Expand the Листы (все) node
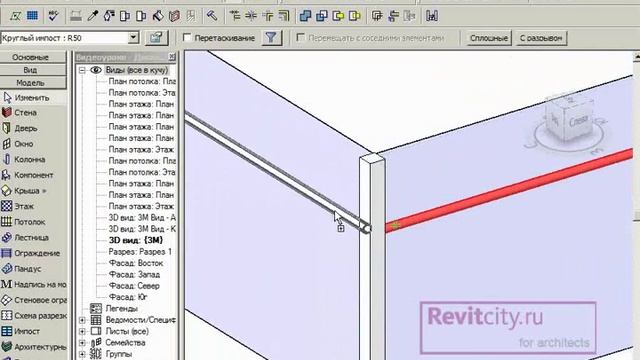Image resolution: width=640 pixels, height=360 pixels. [x=82, y=331]
